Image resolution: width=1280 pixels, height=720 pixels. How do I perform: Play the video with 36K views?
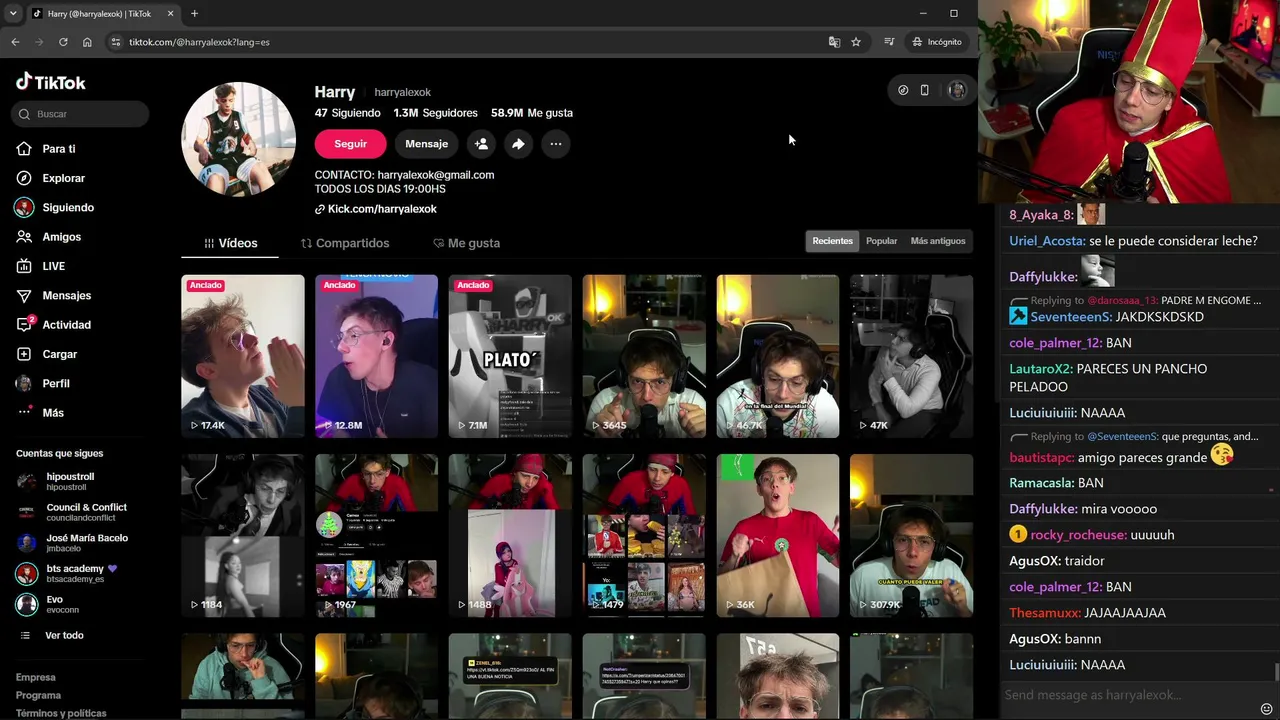pos(778,536)
